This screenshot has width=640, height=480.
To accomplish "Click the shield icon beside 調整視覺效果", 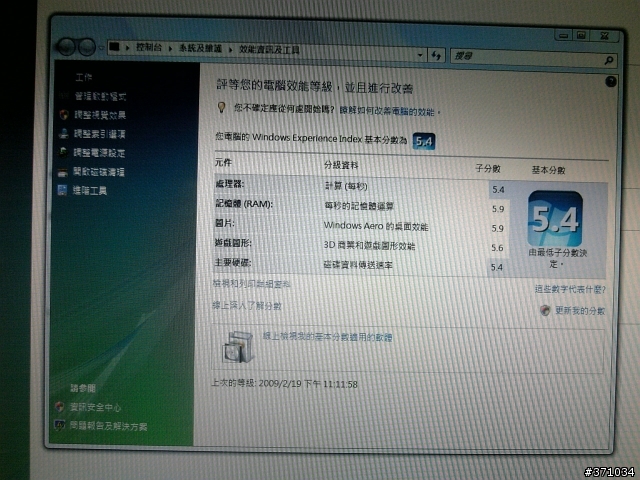I will [64, 115].
